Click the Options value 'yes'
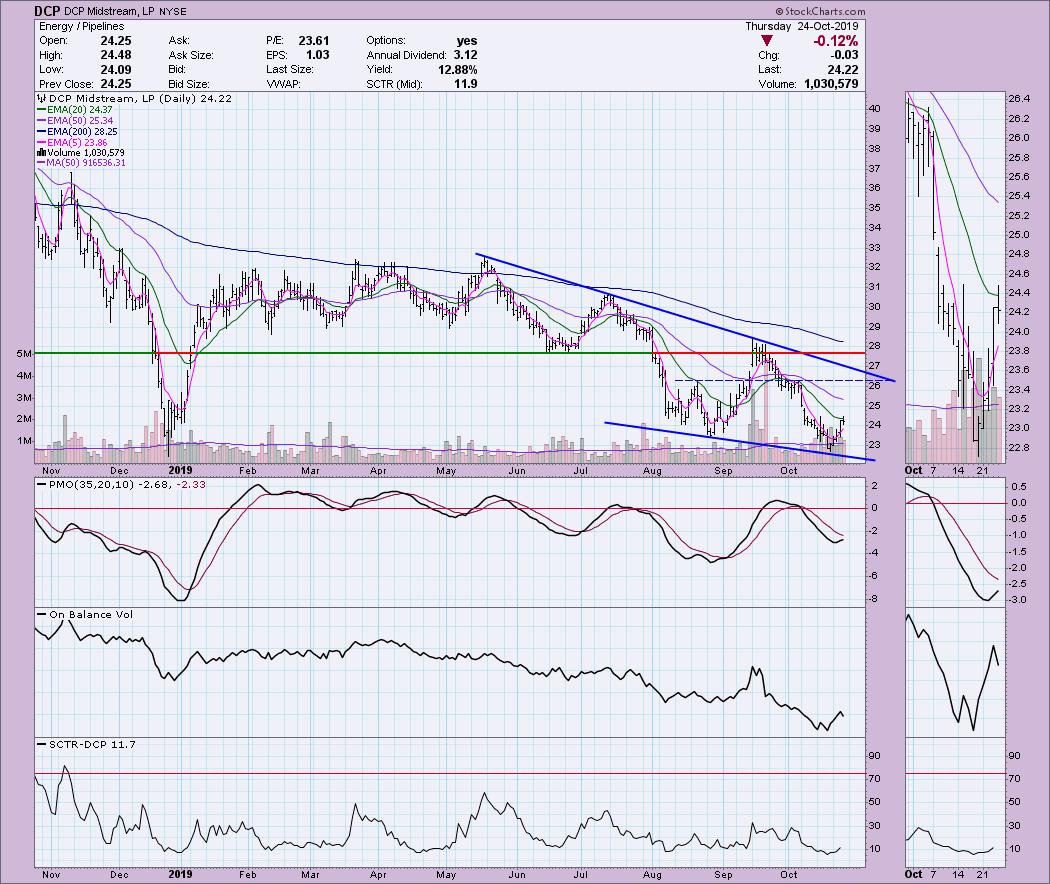Screen dimensions: 1050x884 pyautogui.click(x=467, y=41)
